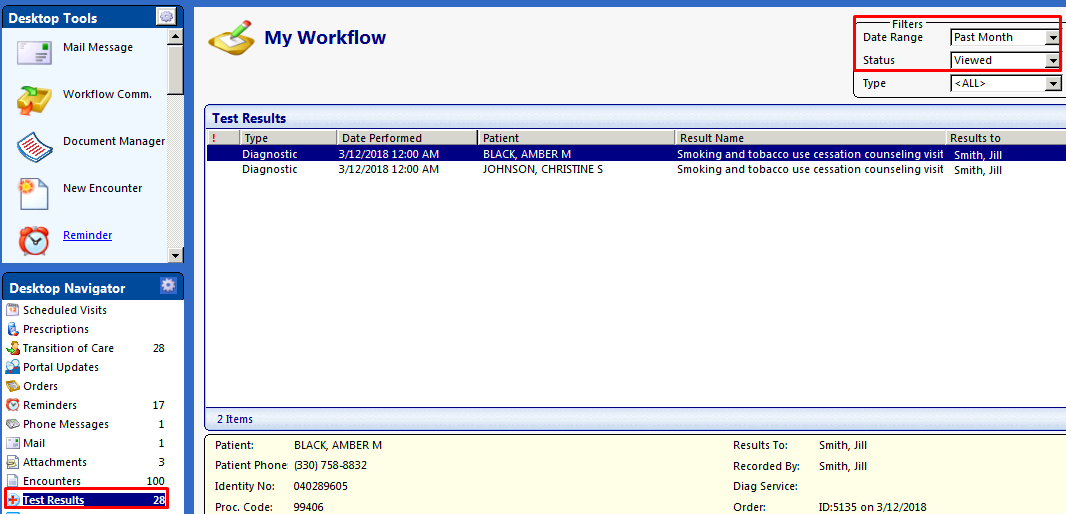
Task: Click the Workflow Comm. arrows icon
Action: 34,99
